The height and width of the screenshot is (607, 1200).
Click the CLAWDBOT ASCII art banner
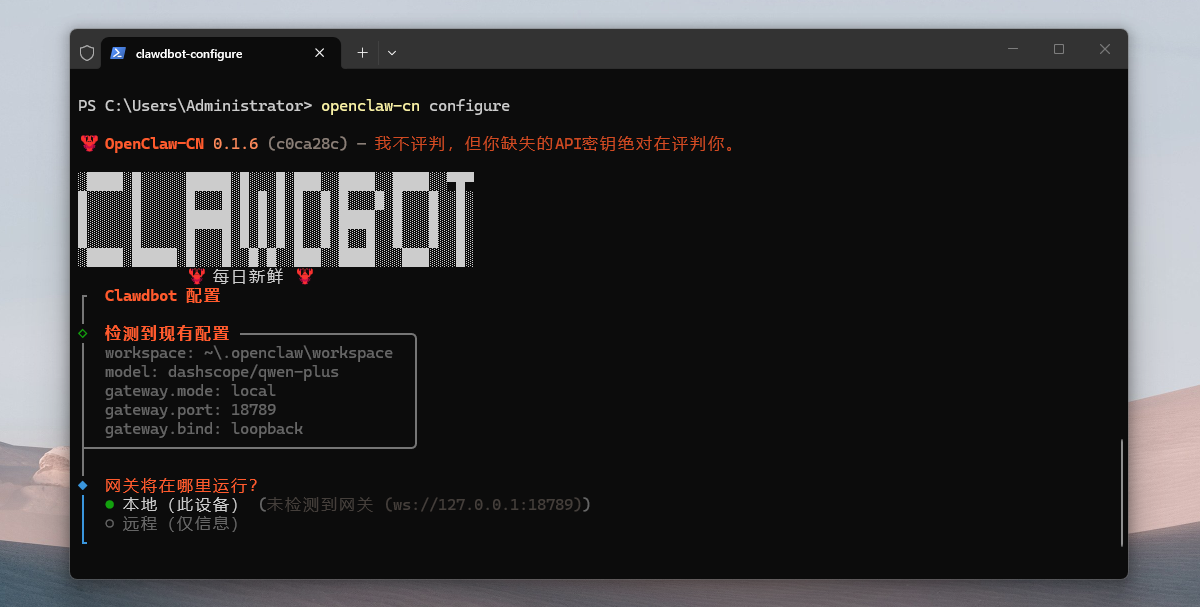(275, 220)
